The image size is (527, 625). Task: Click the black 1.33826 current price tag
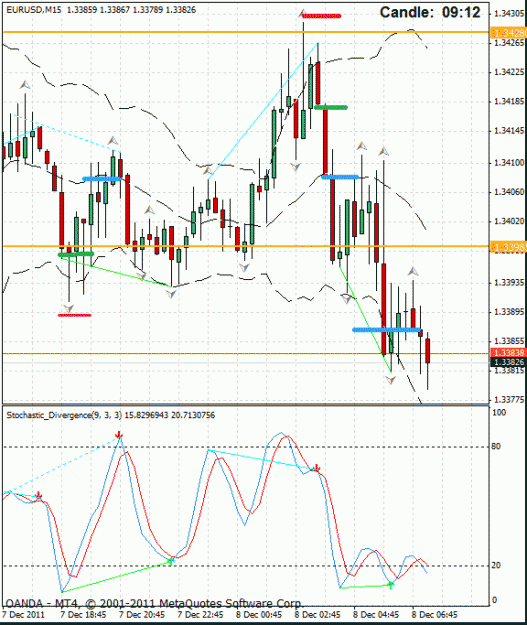click(x=509, y=362)
